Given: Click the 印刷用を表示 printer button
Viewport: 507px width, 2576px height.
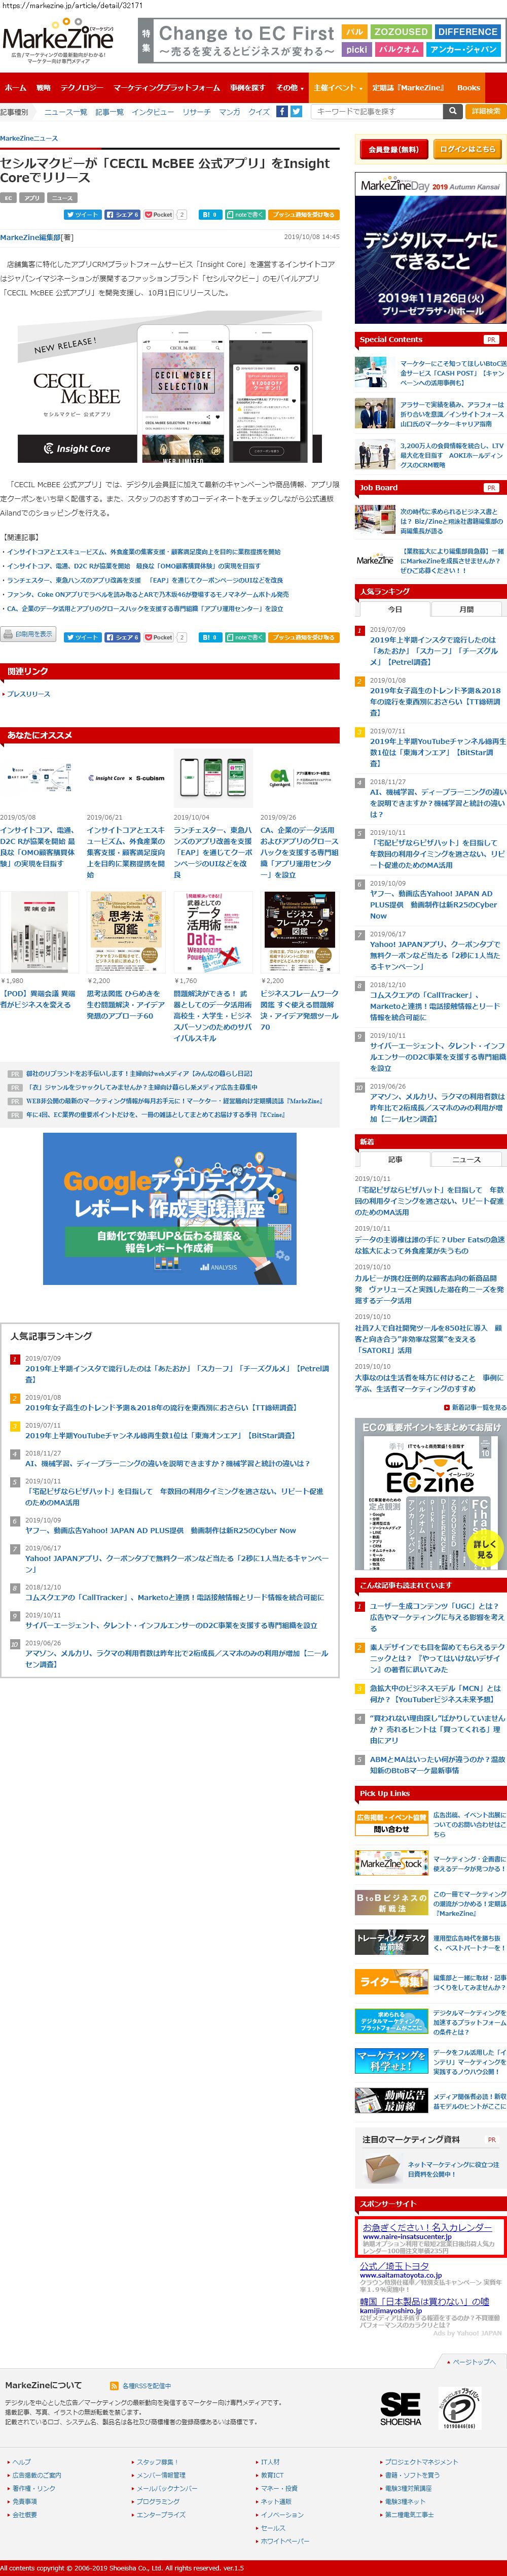Looking at the screenshot, I should tap(29, 634).
